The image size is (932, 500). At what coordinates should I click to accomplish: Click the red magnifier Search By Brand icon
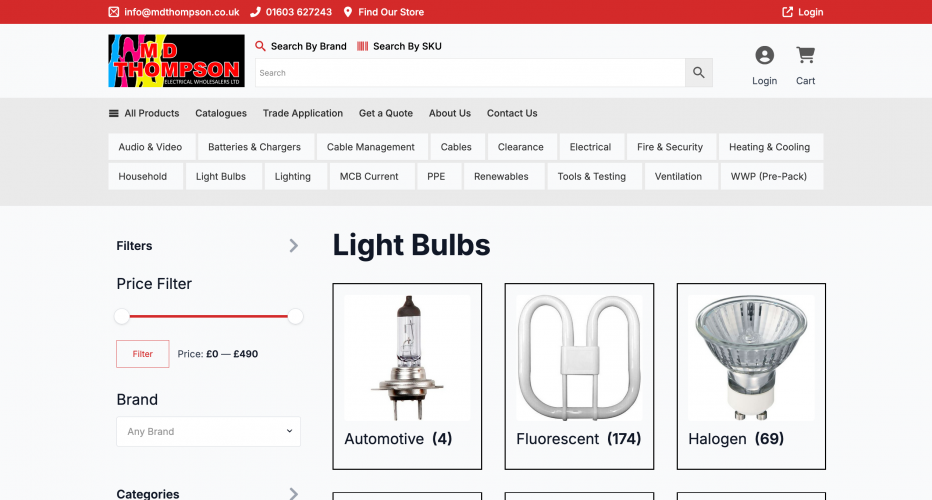260,46
